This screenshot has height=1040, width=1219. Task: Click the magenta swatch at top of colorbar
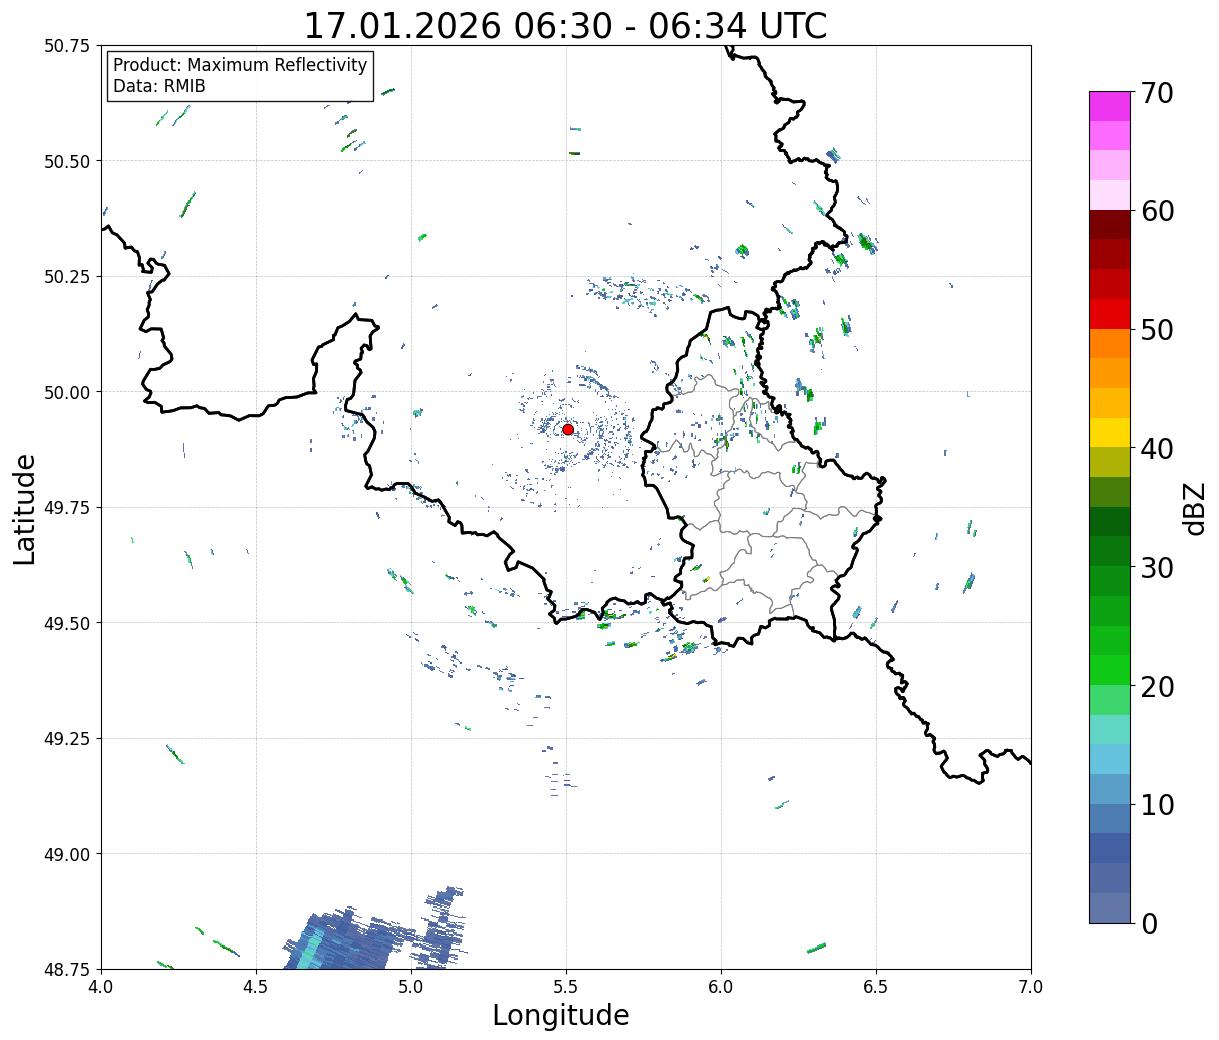click(x=1110, y=106)
